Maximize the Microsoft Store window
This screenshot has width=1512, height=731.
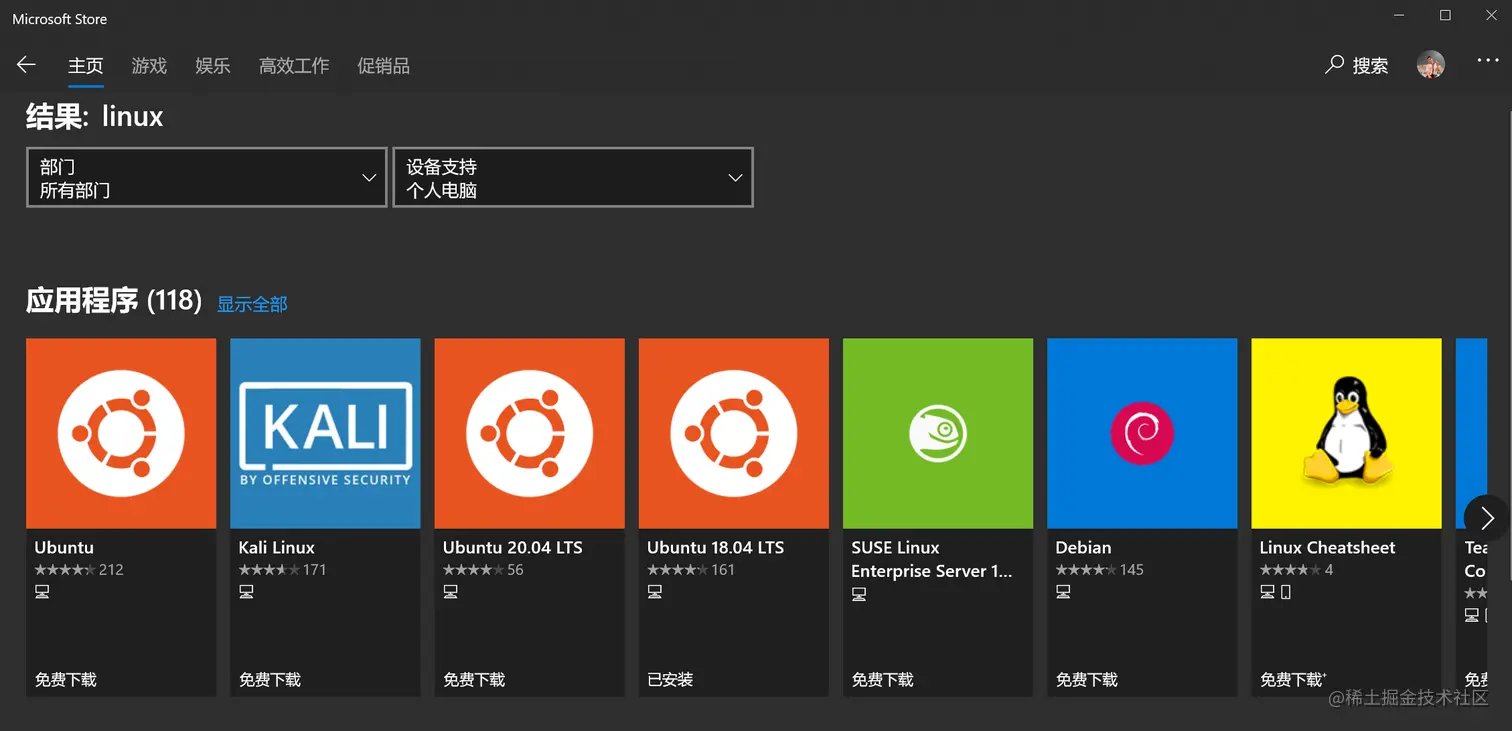tap(1445, 15)
